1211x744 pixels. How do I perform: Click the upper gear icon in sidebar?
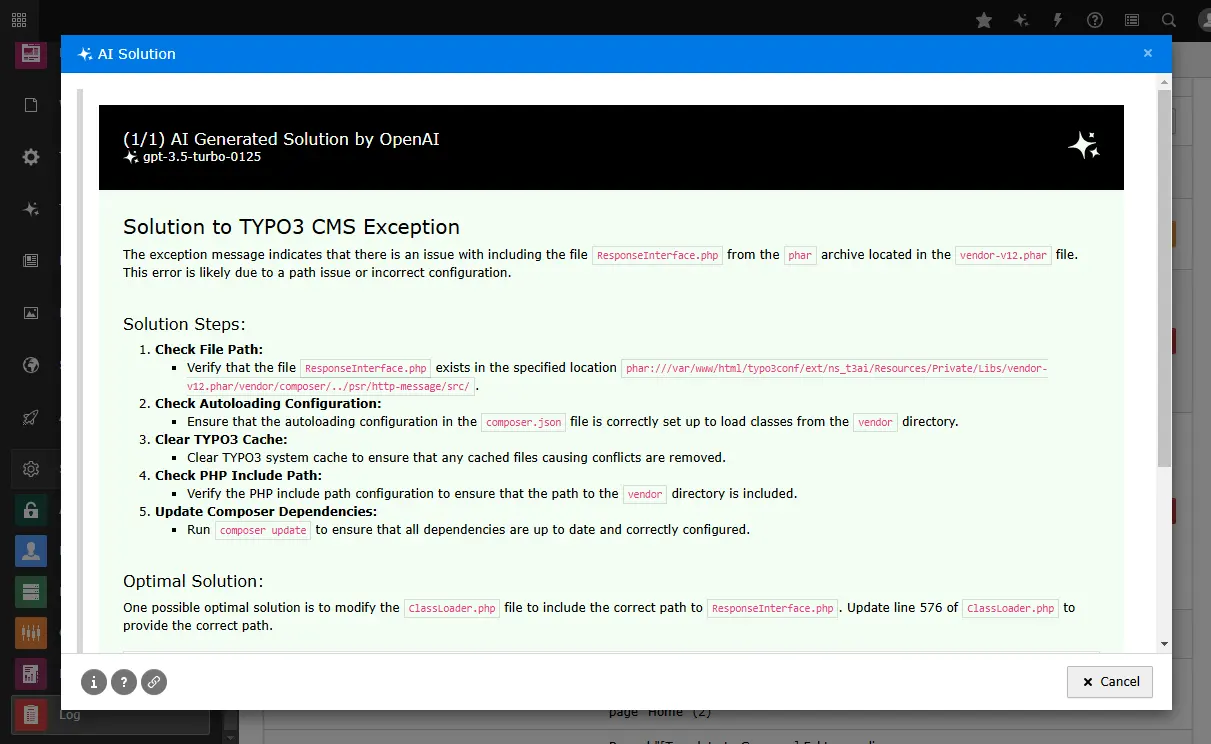click(31, 157)
